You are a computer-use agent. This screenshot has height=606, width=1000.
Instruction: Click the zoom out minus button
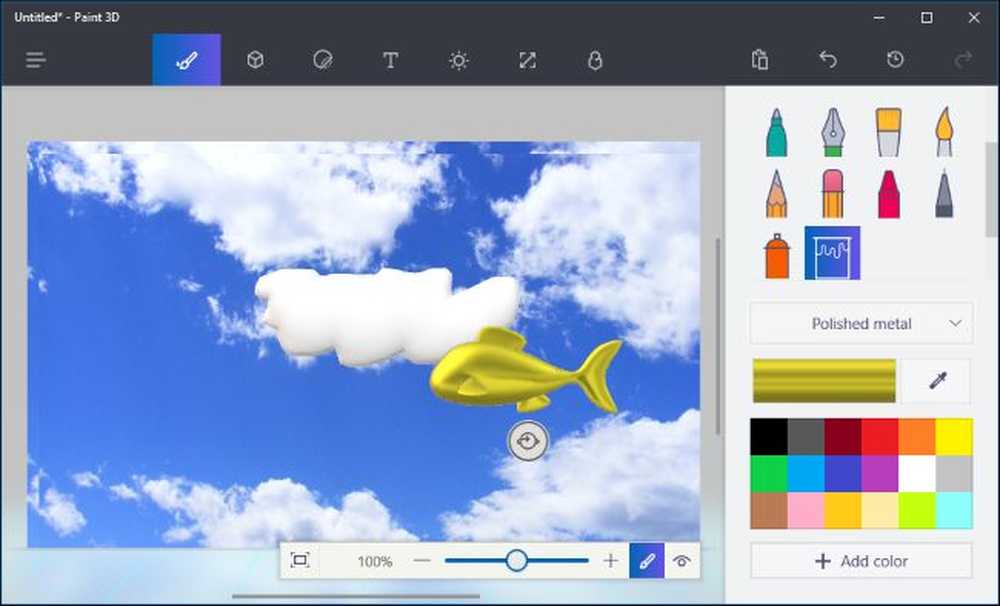(x=422, y=561)
